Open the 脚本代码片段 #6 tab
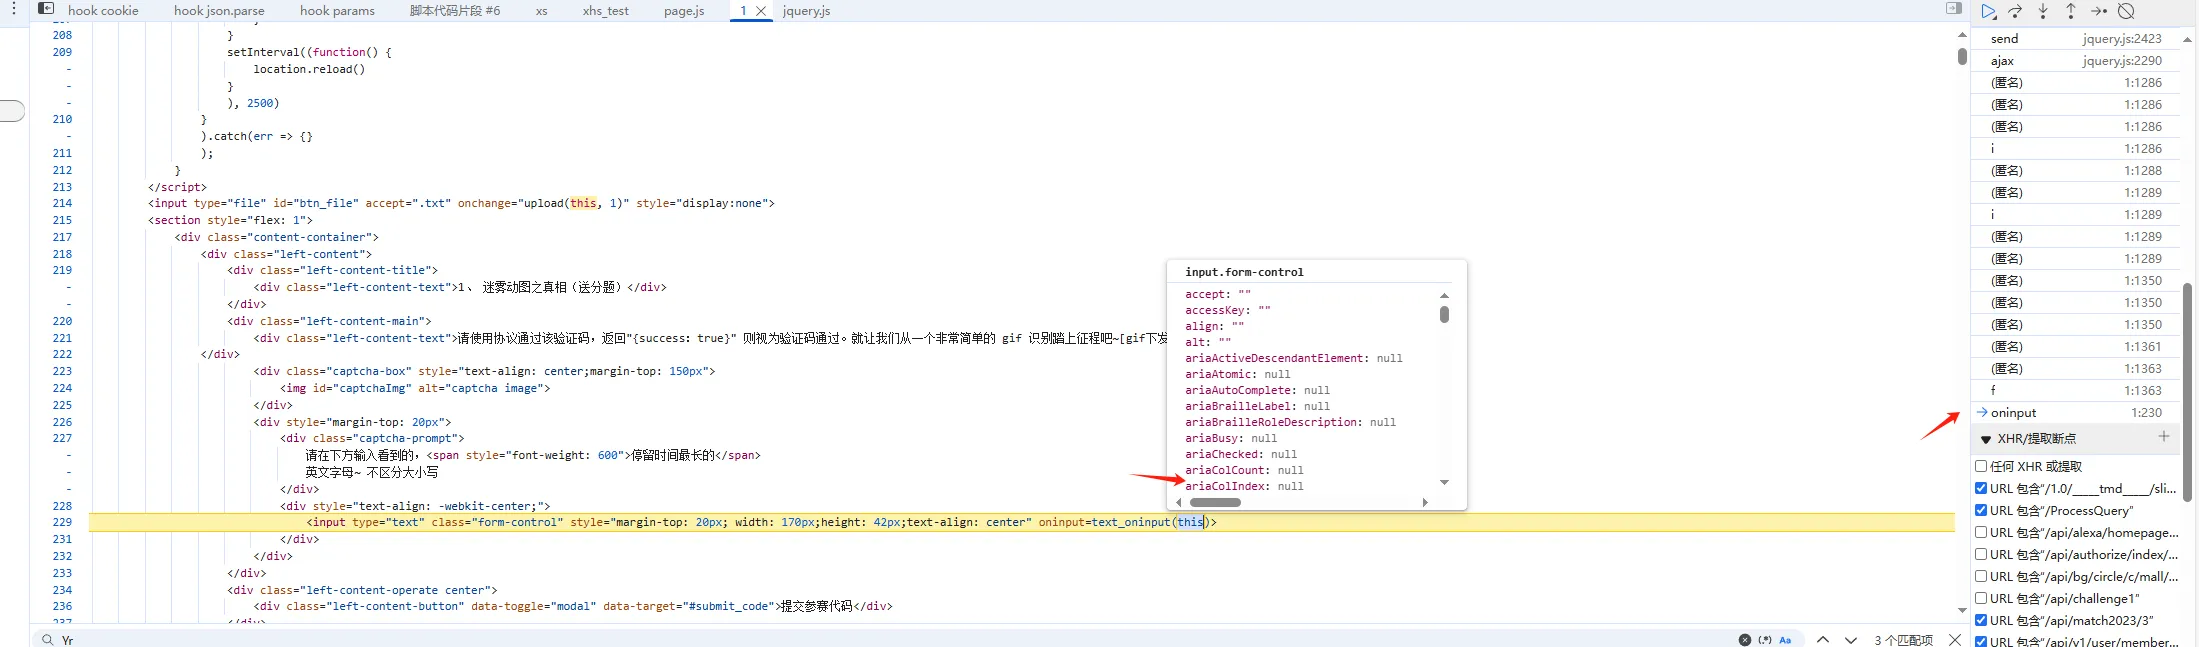Image resolution: width=2199 pixels, height=647 pixels. 455,11
